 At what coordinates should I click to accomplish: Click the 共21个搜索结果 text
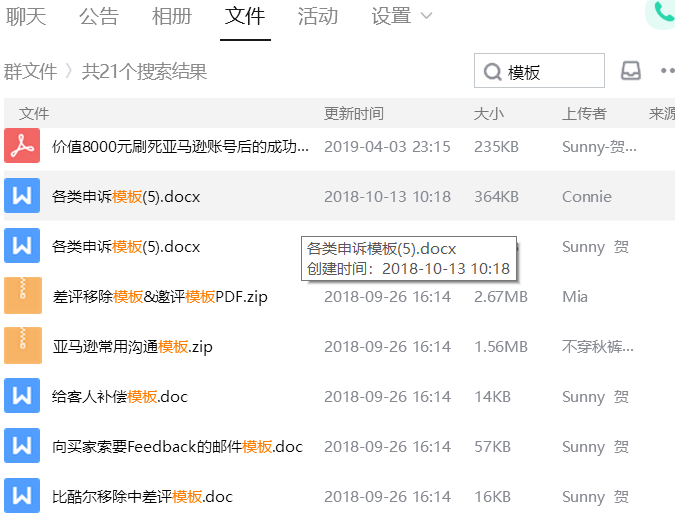144,71
